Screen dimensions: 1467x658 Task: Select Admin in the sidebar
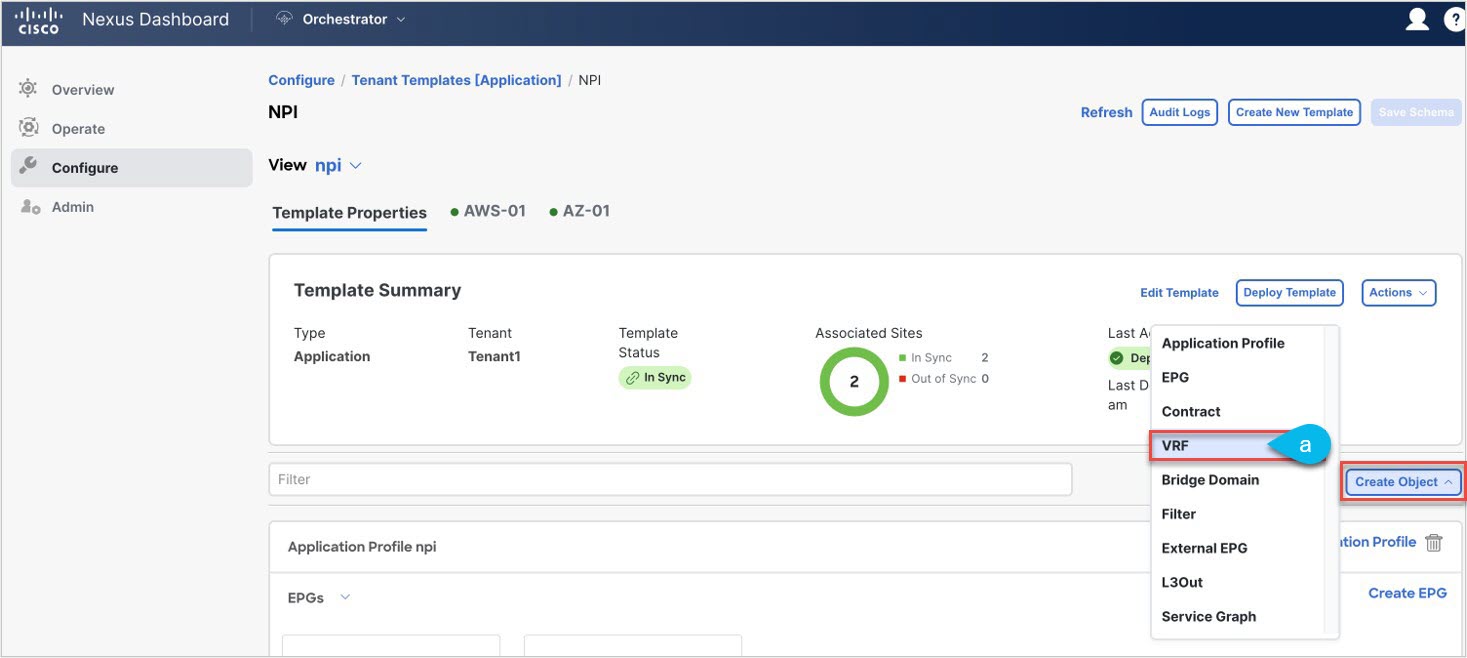[72, 207]
